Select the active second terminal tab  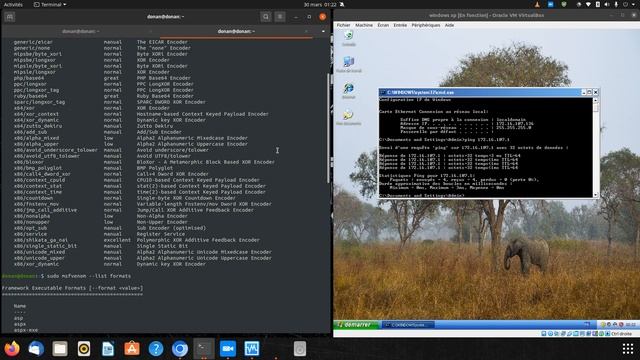click(x=236, y=31)
